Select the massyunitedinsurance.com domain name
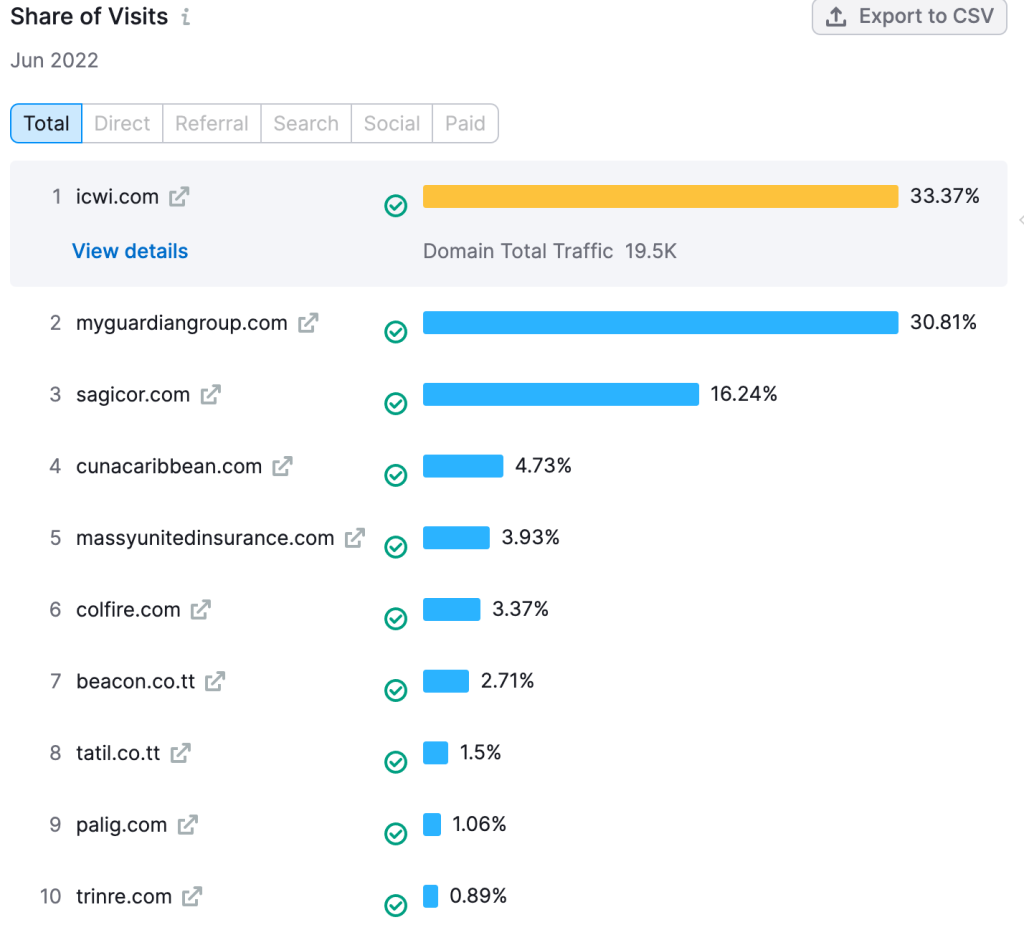The image size is (1024, 935). pyautogui.click(x=205, y=538)
